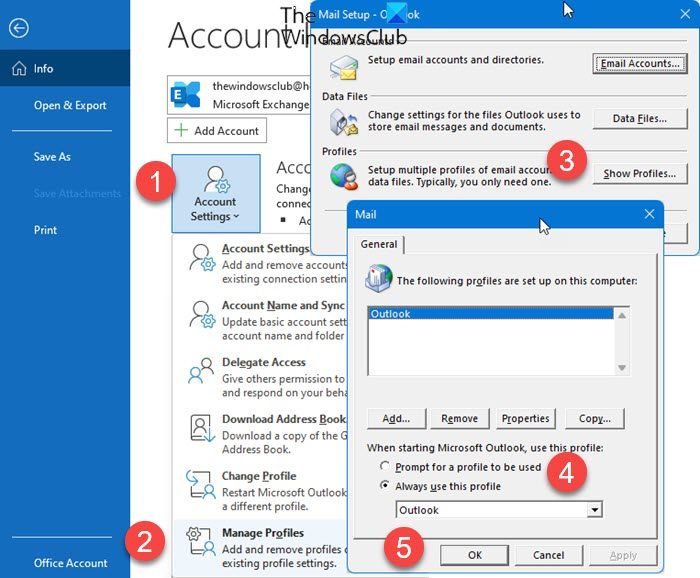This screenshot has height=578, width=700.
Task: Open Print in the sidebar
Action: 45,230
